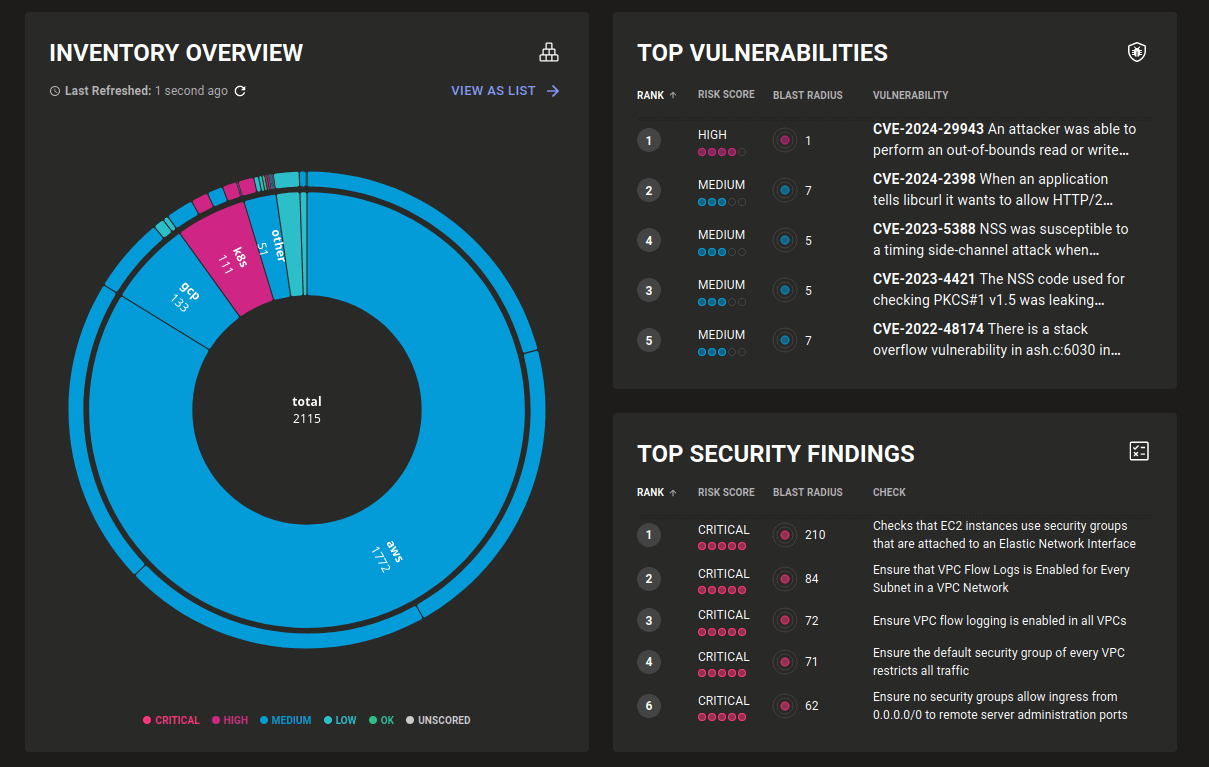Click the MEDIUM legend color dot
Viewport: 1209px width, 767px height.
(264, 720)
